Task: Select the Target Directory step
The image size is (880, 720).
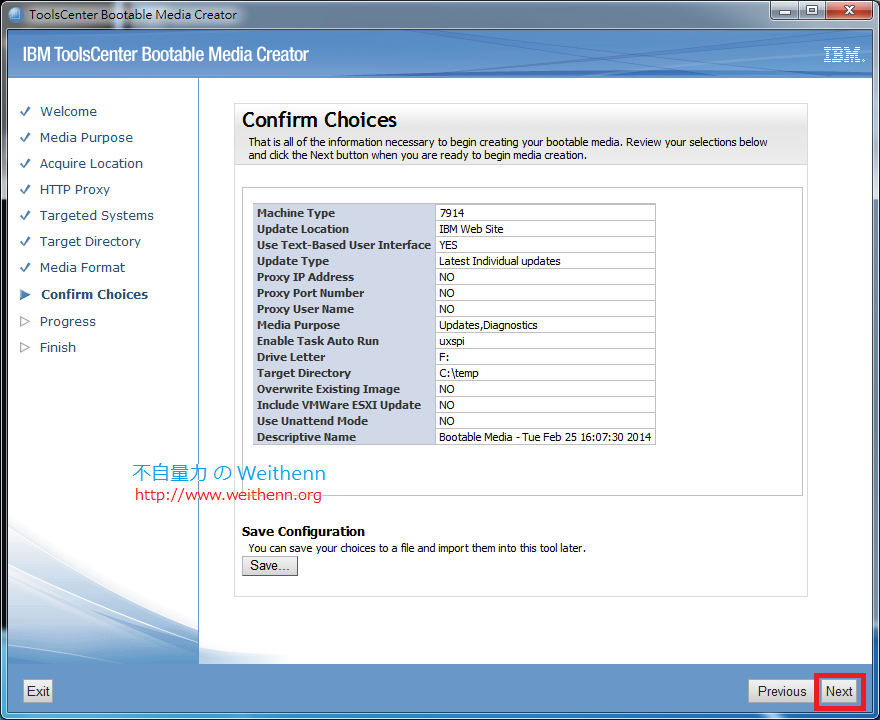Action: click(x=90, y=241)
